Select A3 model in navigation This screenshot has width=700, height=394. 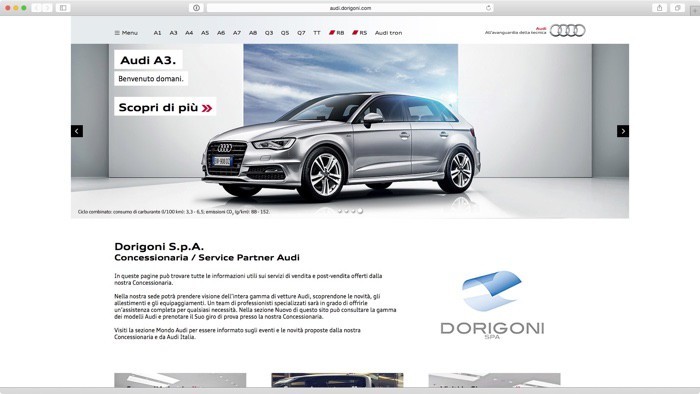pyautogui.click(x=173, y=33)
